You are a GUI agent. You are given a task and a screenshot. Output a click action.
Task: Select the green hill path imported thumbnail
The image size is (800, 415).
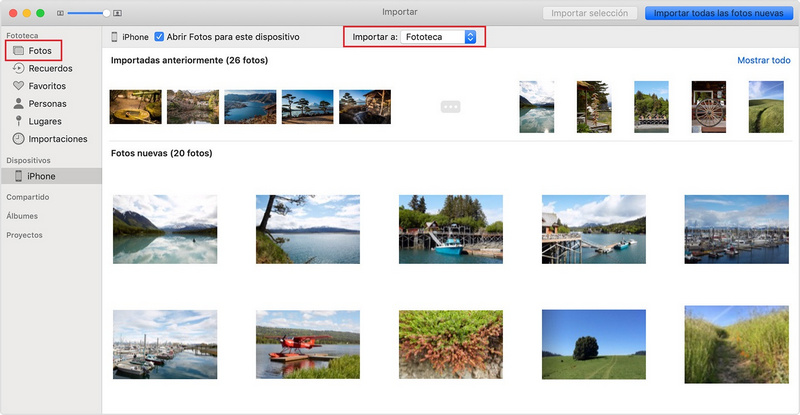coord(766,107)
